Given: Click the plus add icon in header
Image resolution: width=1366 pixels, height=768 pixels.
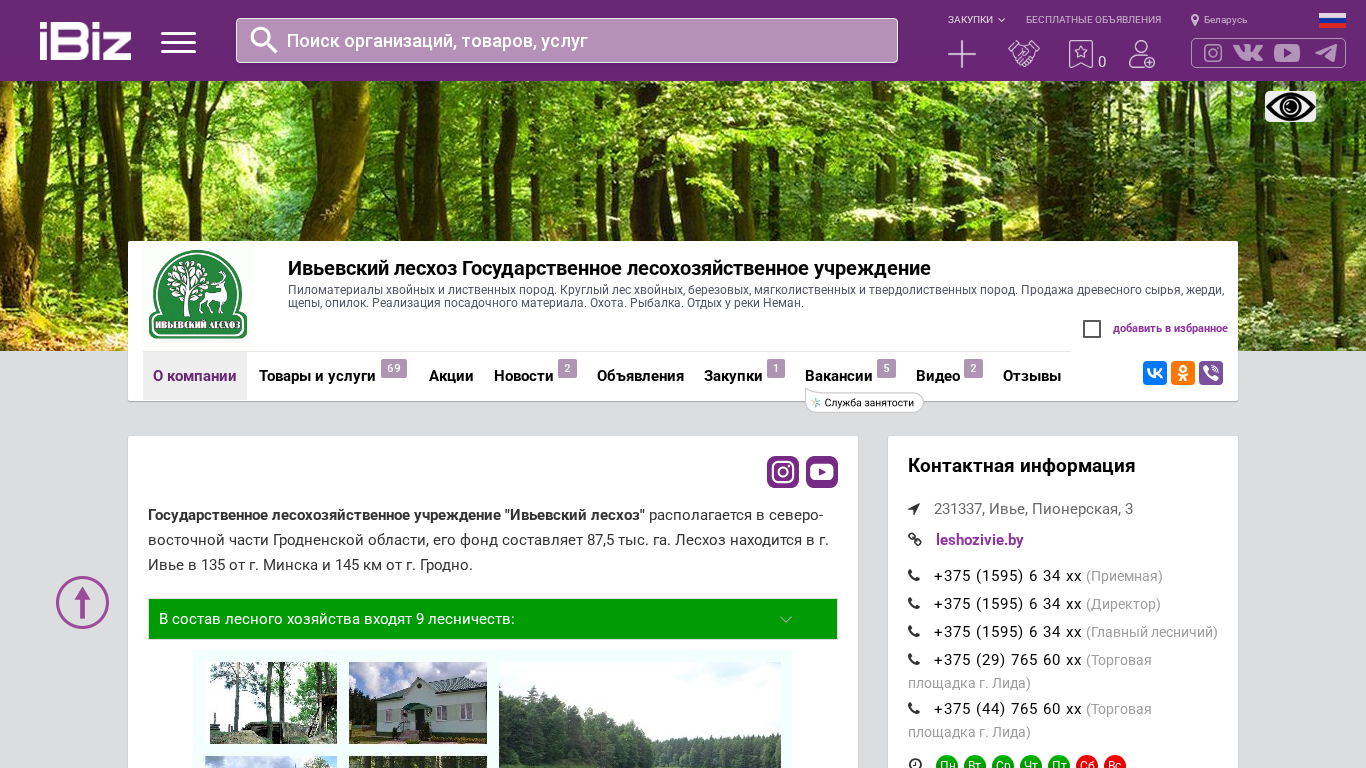Looking at the screenshot, I should [x=961, y=54].
